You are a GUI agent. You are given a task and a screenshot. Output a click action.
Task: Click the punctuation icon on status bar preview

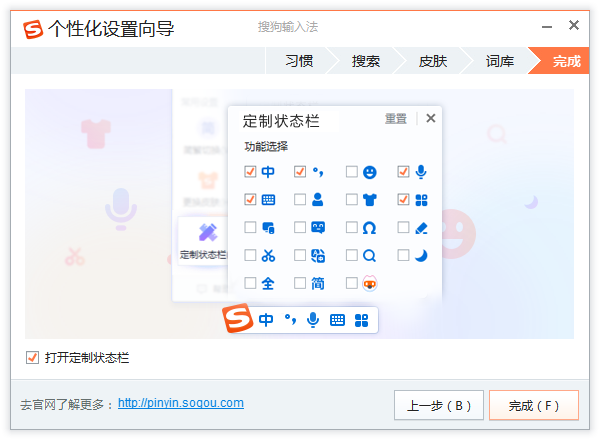[x=290, y=319]
